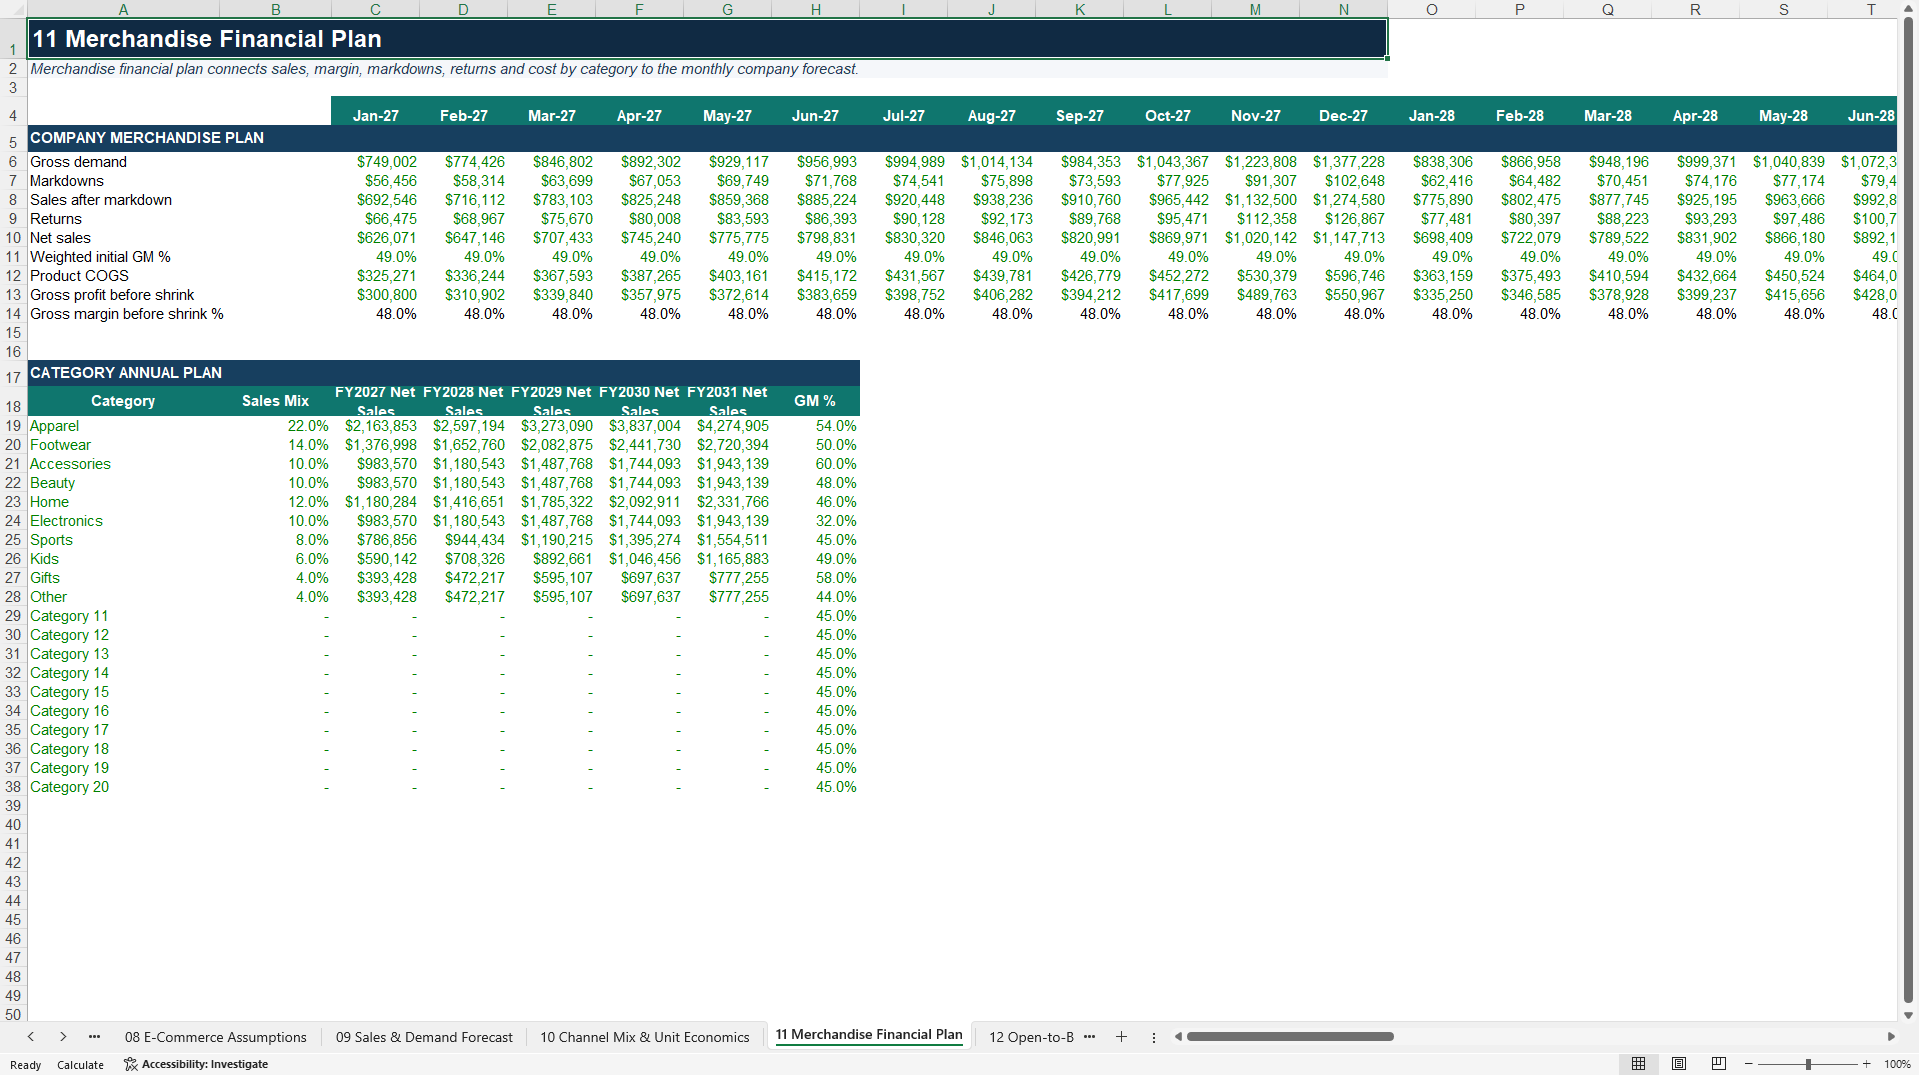Screen dimensions: 1919x1075
Task: Select GM % column header
Action: click(815, 401)
